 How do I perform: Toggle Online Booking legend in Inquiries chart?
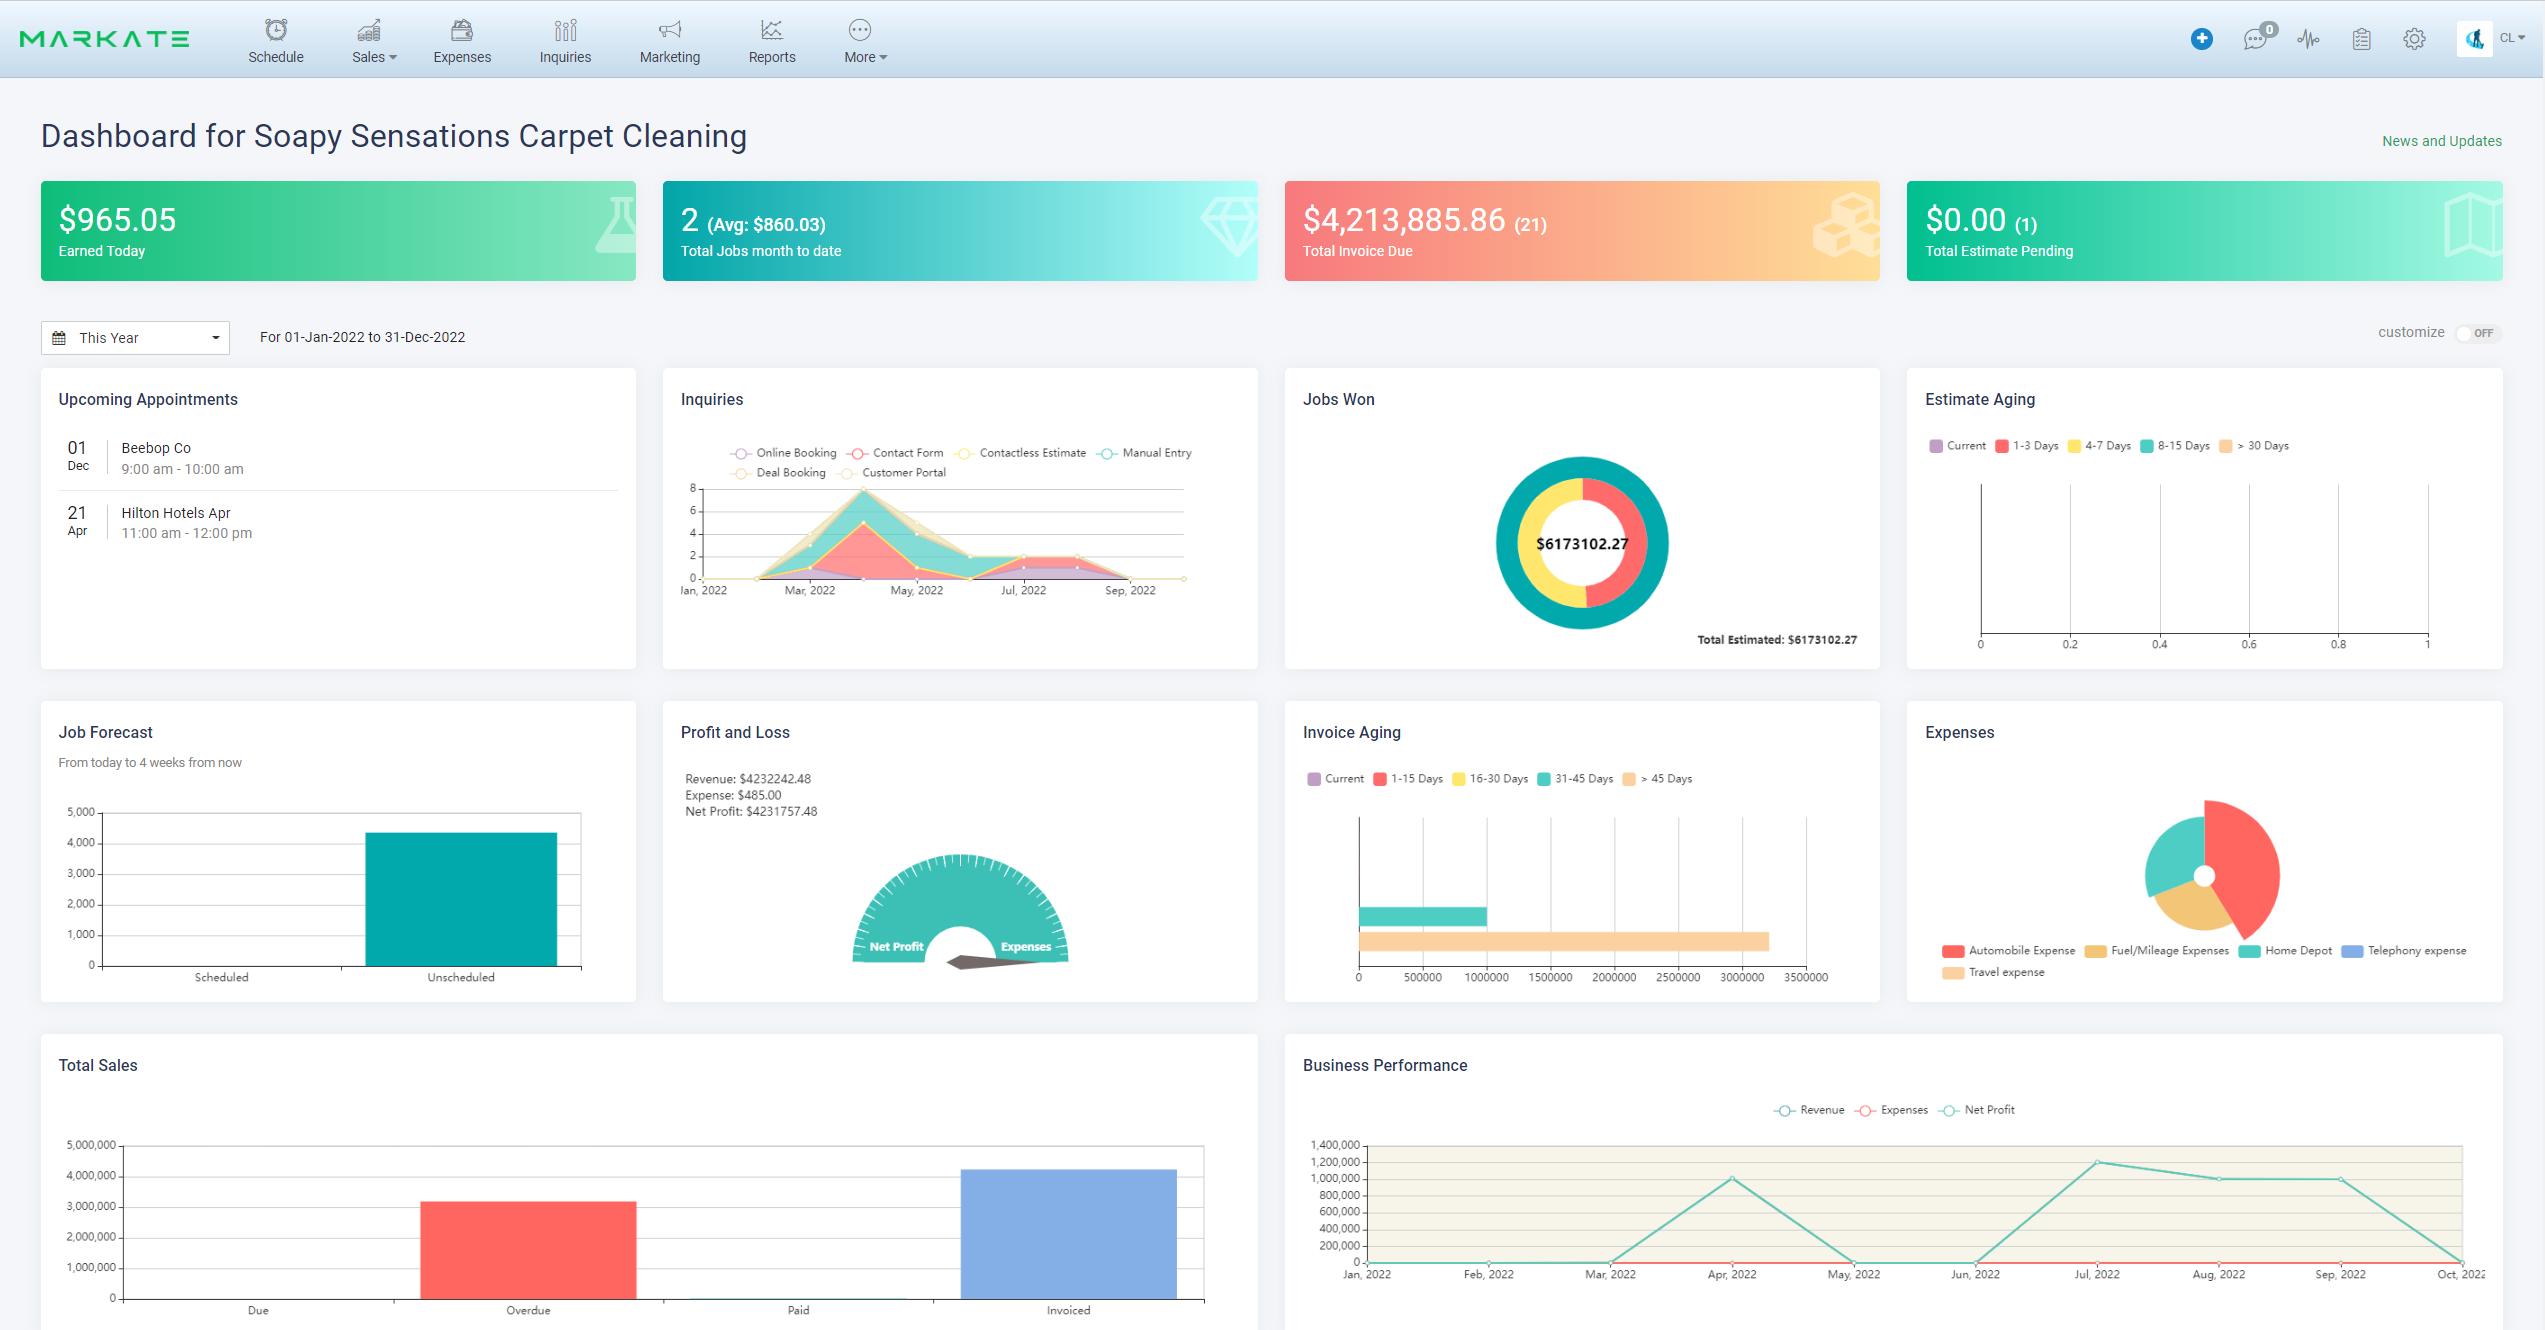[784, 453]
